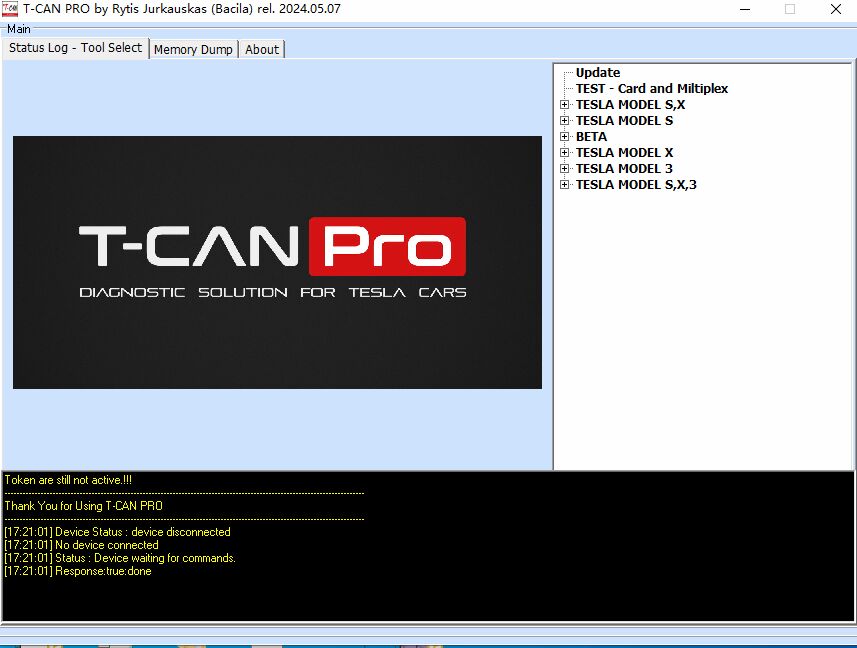Click 'Response:true:done' log entry
The width and height of the screenshot is (857, 648).
point(78,571)
